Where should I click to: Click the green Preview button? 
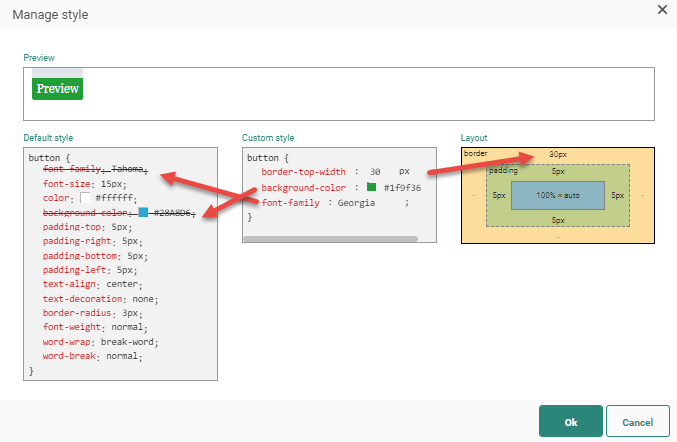point(58,89)
